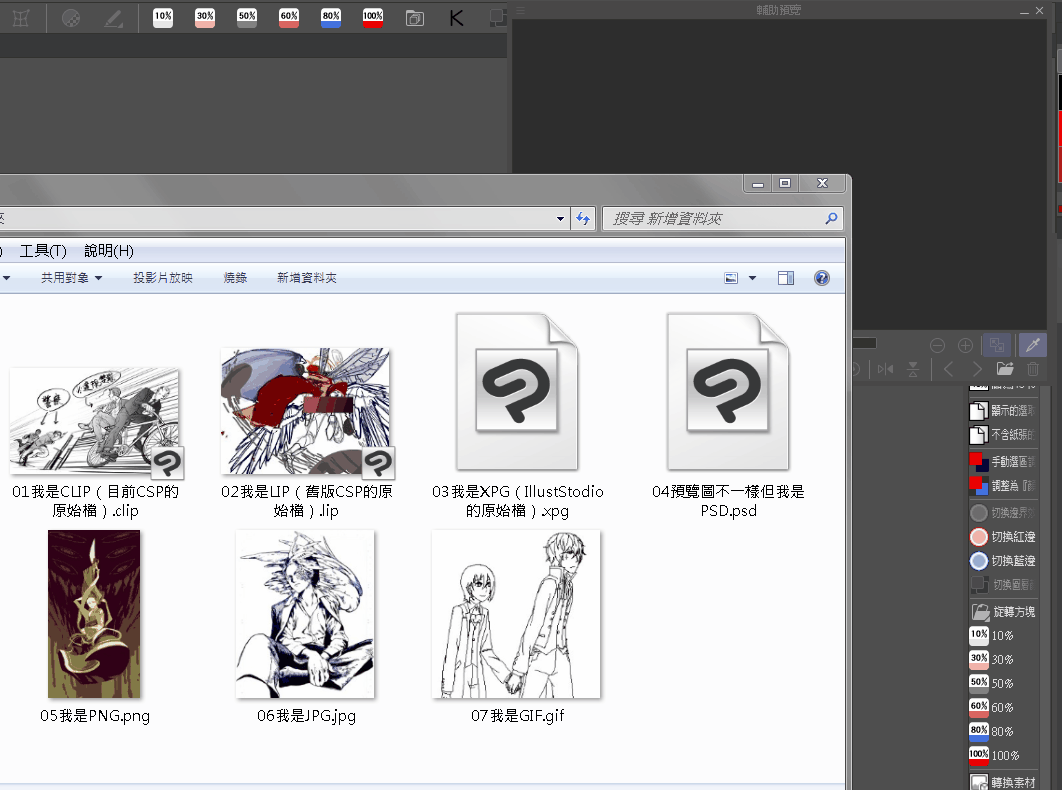Click the 60% button in top toolbar
The image size is (1062, 790).
(x=289, y=18)
